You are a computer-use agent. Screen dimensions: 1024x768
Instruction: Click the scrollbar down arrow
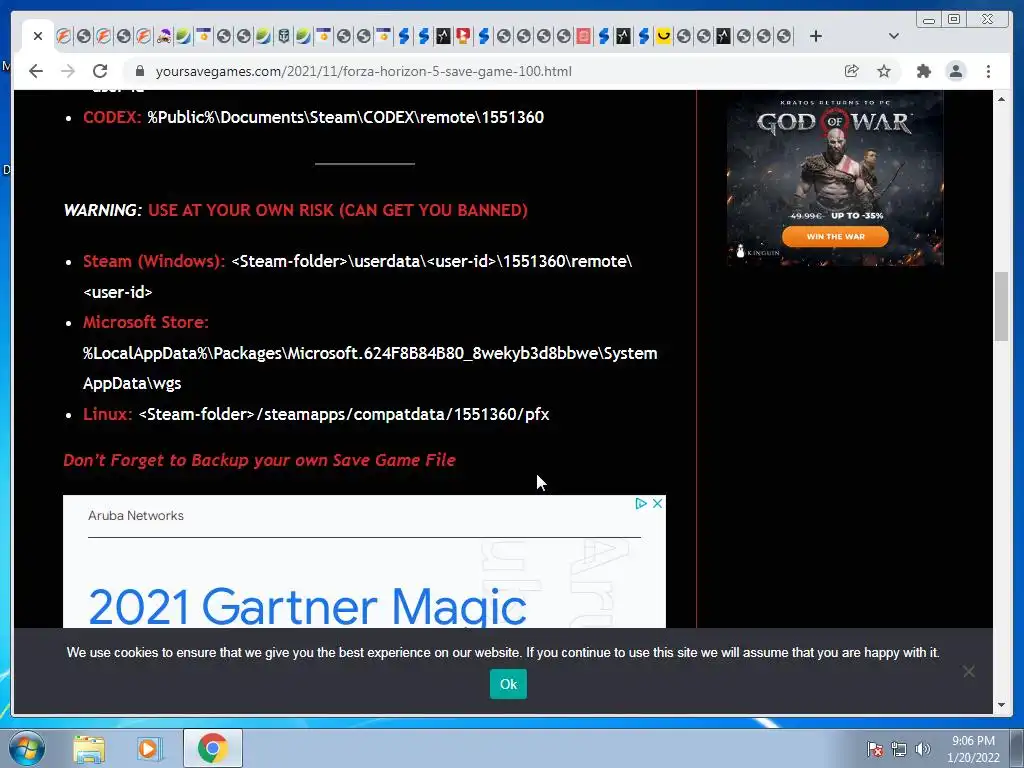pyautogui.click(x=1001, y=705)
